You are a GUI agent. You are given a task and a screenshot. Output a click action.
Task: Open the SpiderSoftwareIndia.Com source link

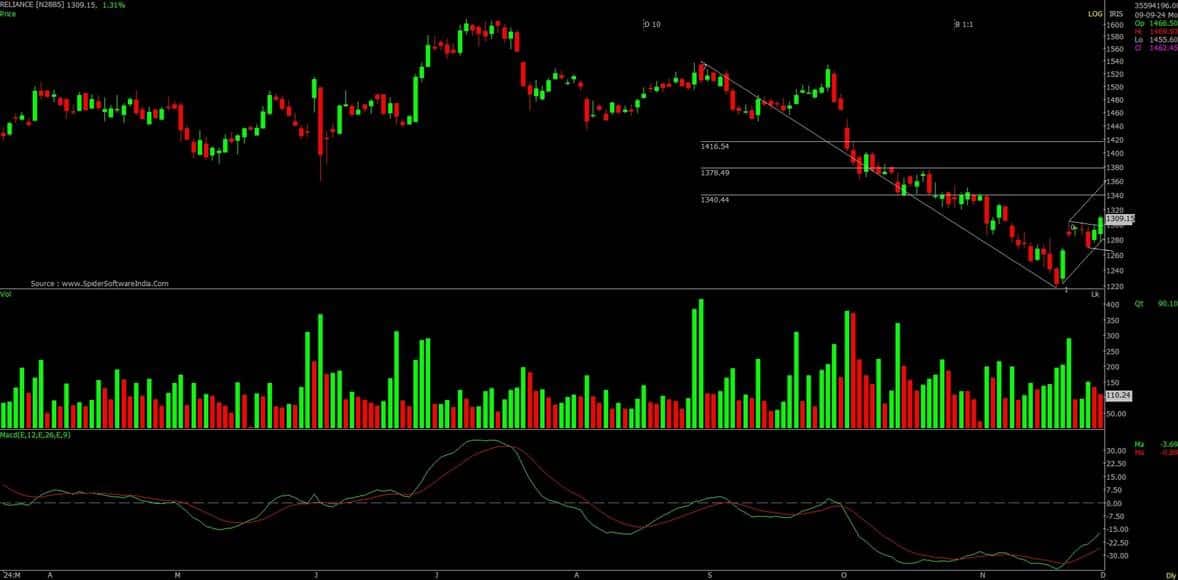tap(99, 284)
